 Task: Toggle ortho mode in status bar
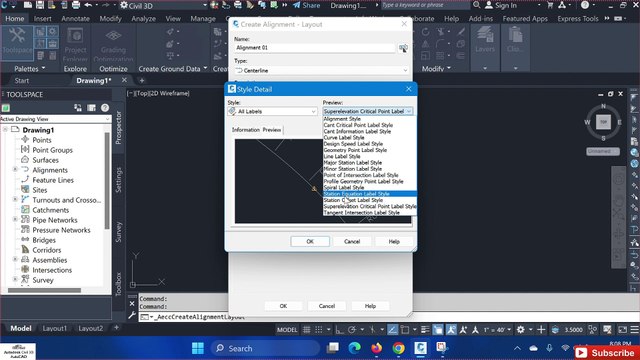tap(340, 329)
